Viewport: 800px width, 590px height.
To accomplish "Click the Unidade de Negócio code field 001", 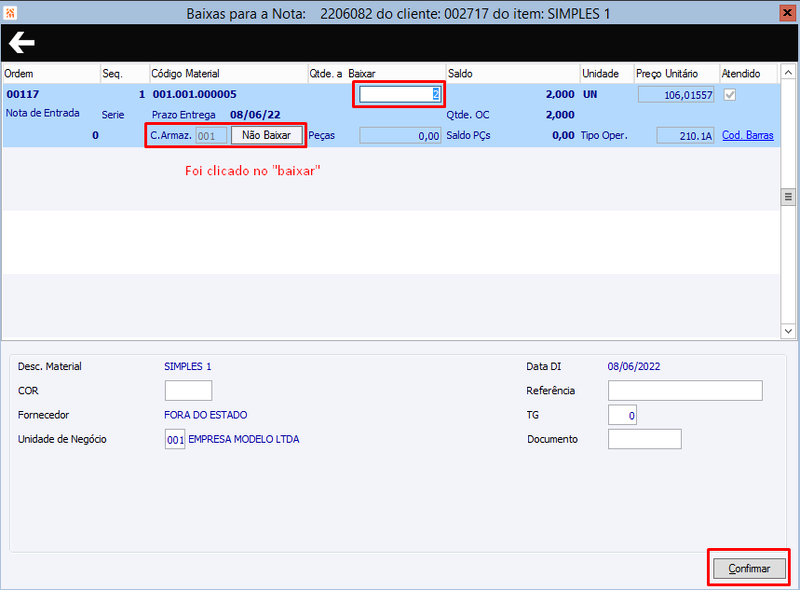I will point(175,439).
